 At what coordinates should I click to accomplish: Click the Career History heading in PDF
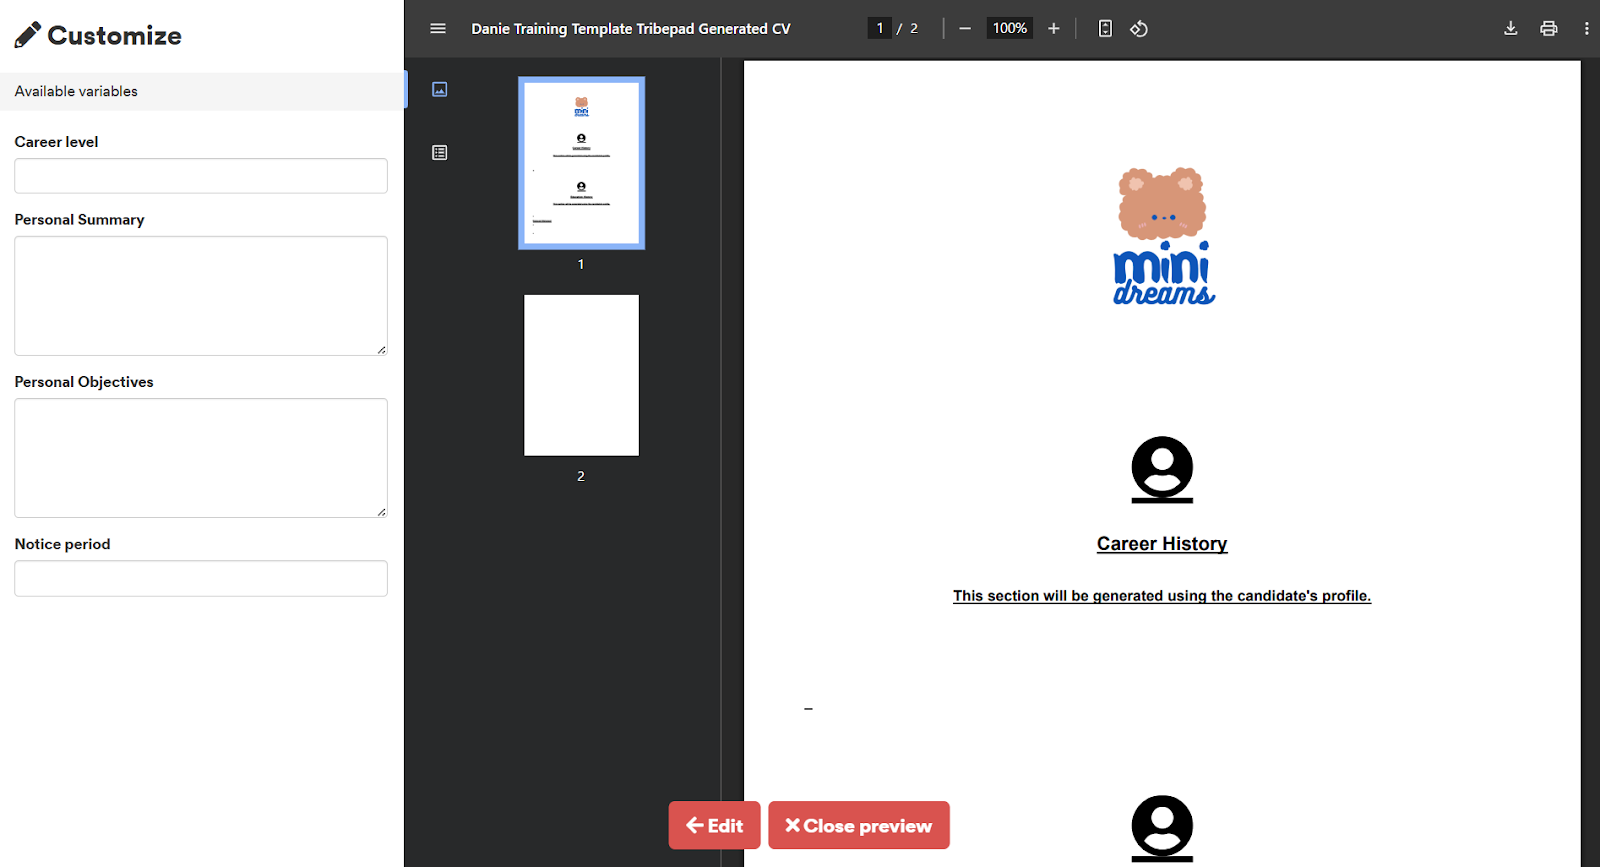click(1162, 544)
